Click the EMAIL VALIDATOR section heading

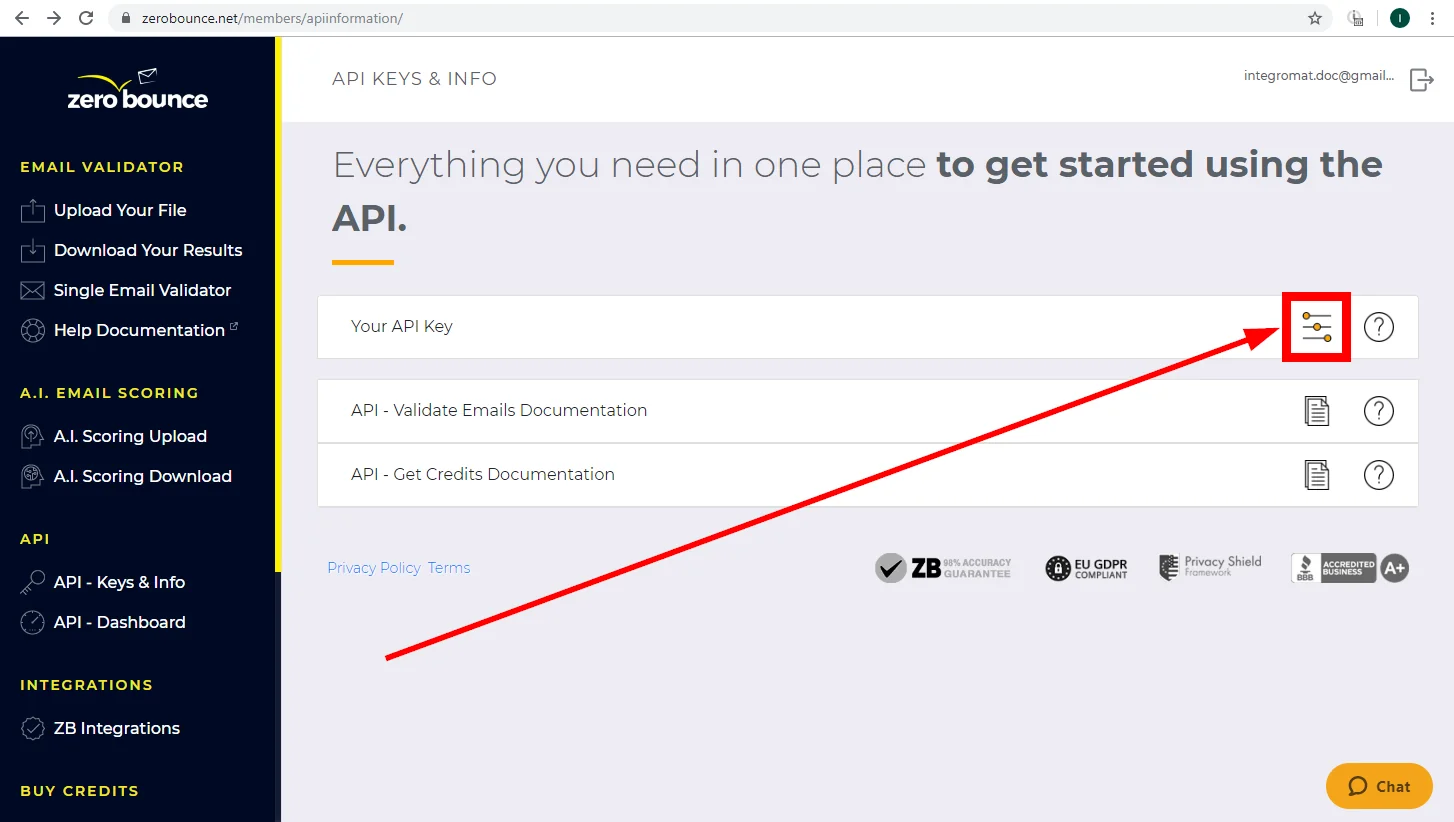[102, 167]
